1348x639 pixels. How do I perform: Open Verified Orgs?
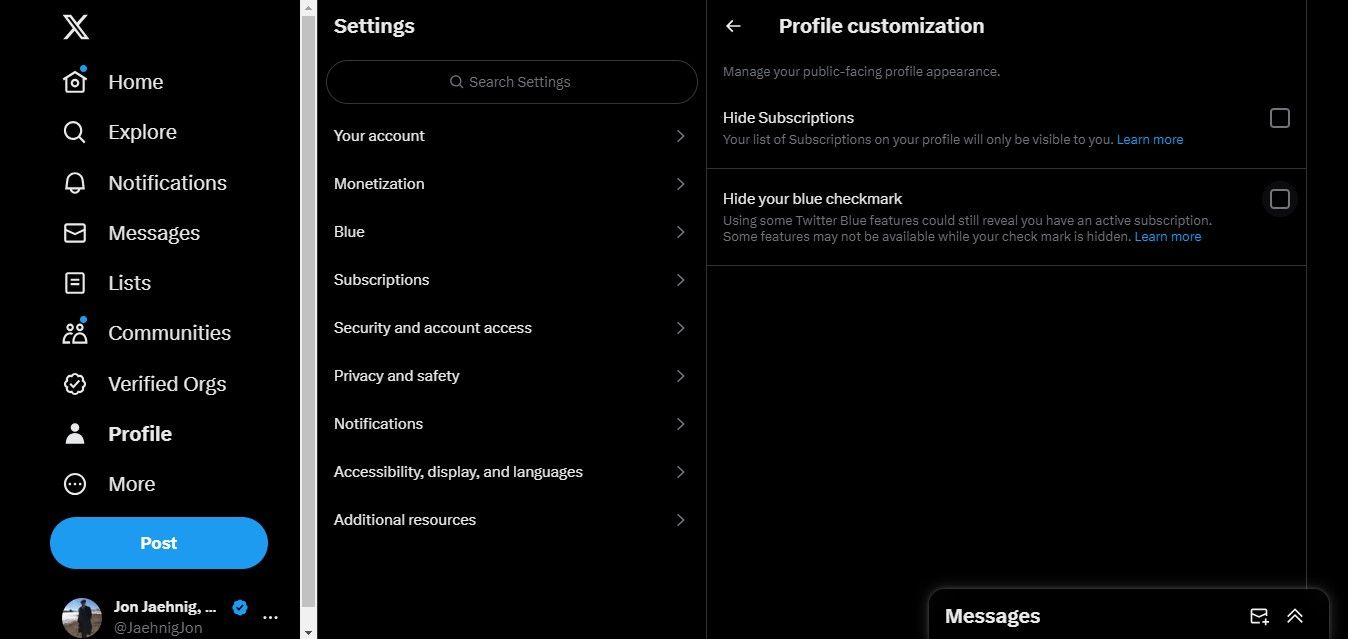166,383
